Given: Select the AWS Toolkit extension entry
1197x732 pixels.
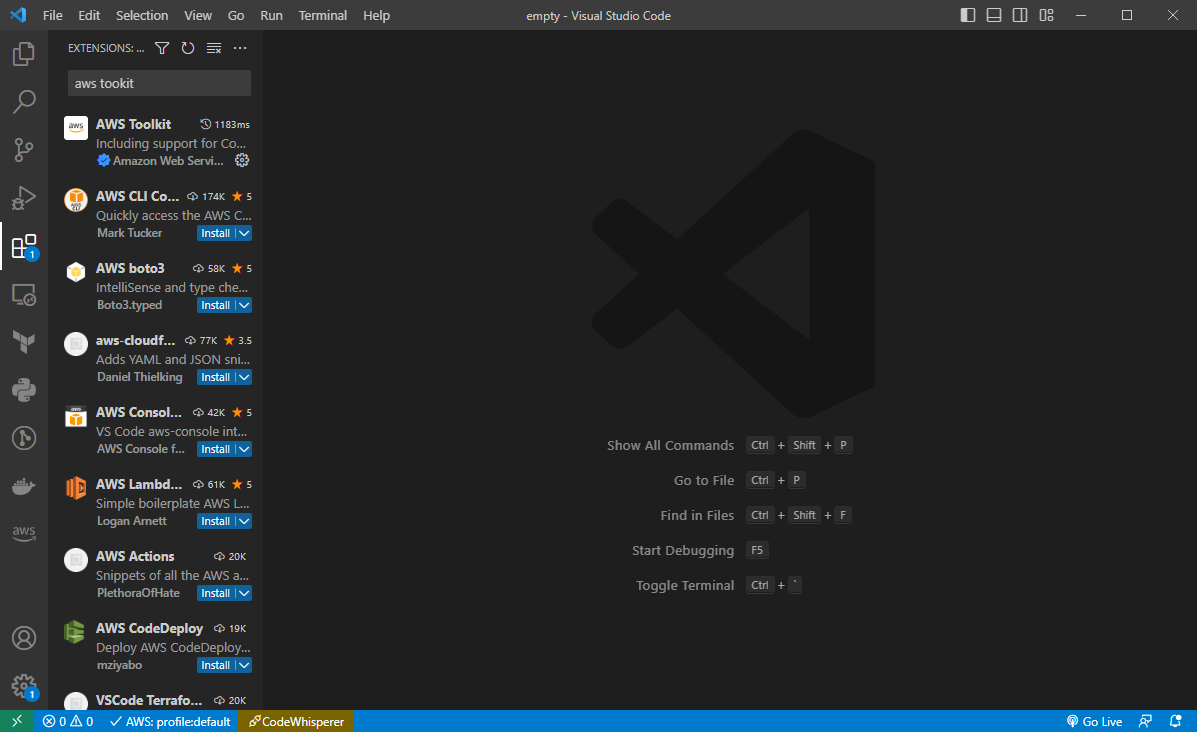Looking at the screenshot, I should (x=156, y=142).
